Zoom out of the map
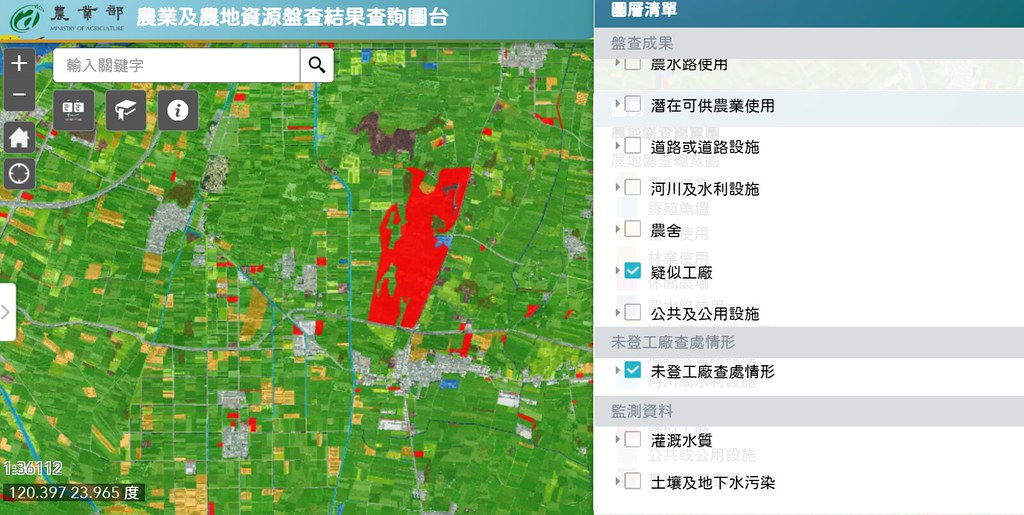1024x515 pixels. (19, 96)
